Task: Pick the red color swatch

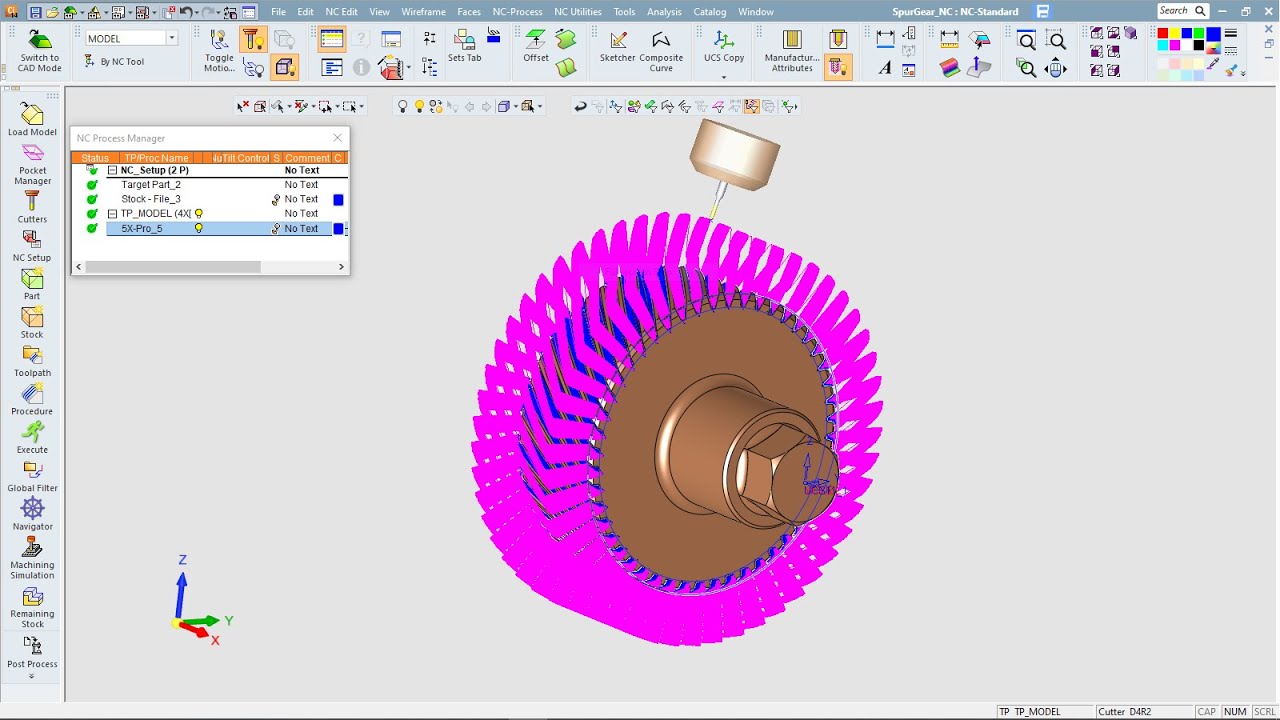Action: [x=1163, y=33]
